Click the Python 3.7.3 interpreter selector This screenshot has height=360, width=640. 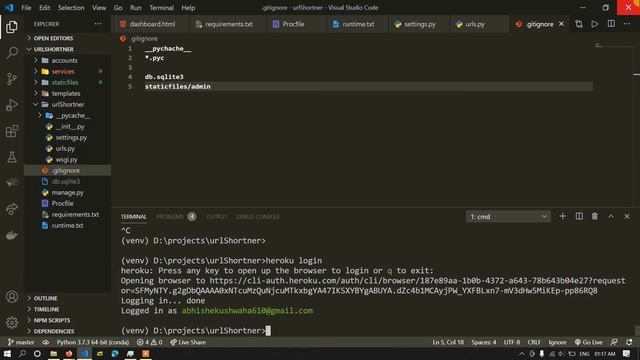coord(93,342)
